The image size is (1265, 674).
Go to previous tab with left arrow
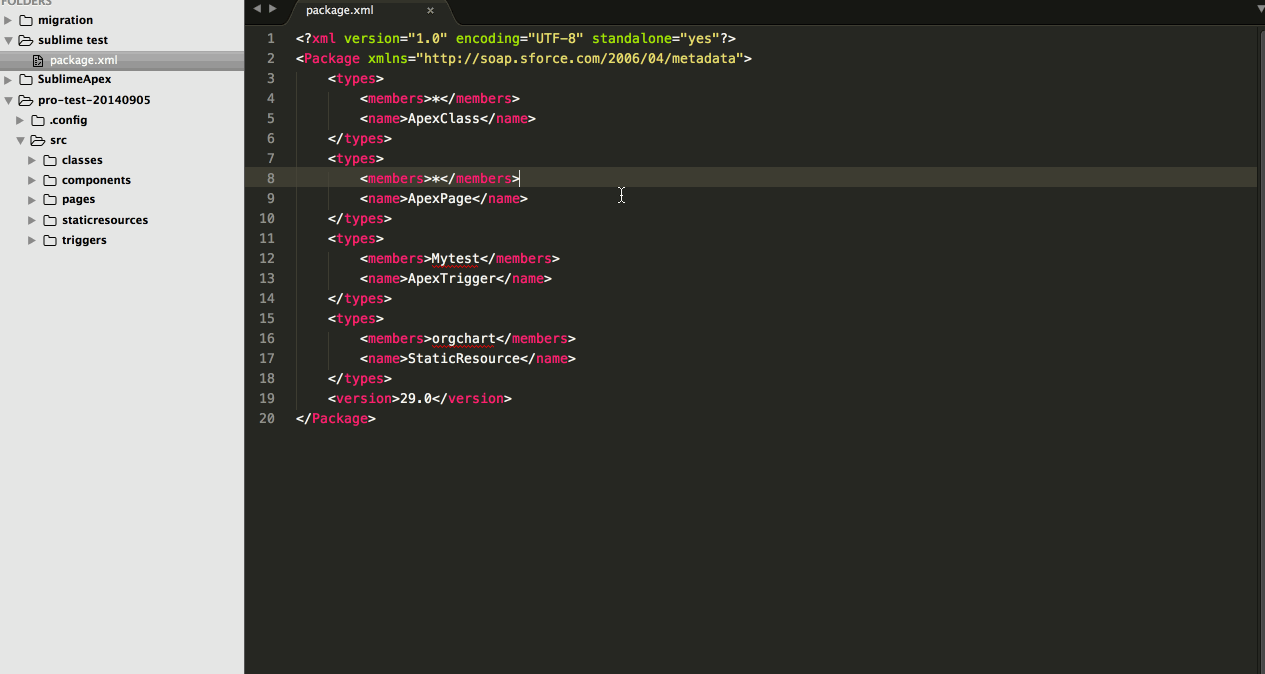pos(256,9)
